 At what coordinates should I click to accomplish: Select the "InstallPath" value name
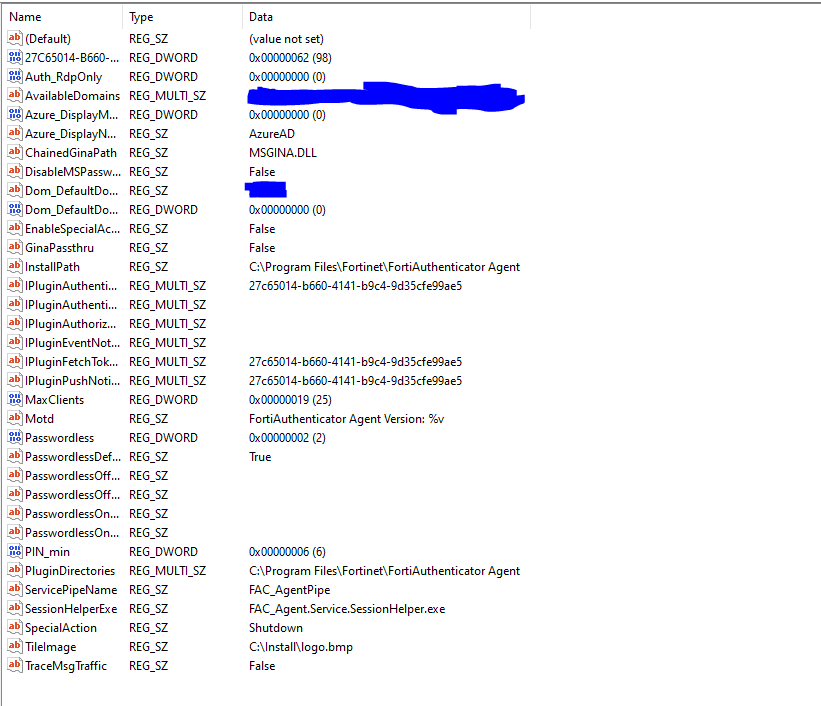[52, 267]
